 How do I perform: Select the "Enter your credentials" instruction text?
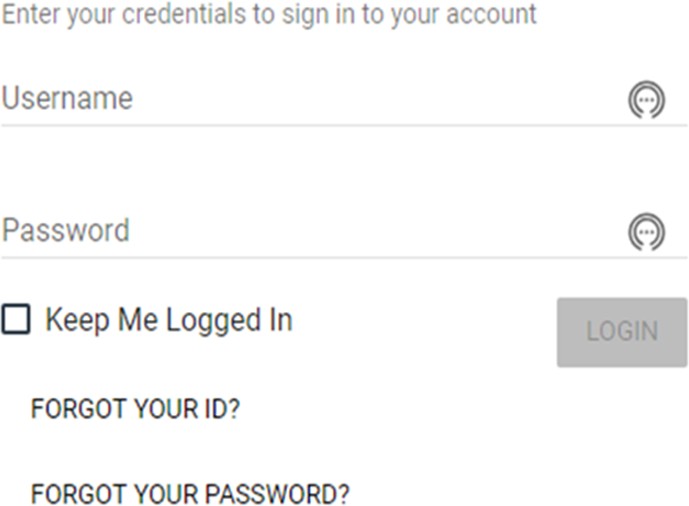coord(269,14)
